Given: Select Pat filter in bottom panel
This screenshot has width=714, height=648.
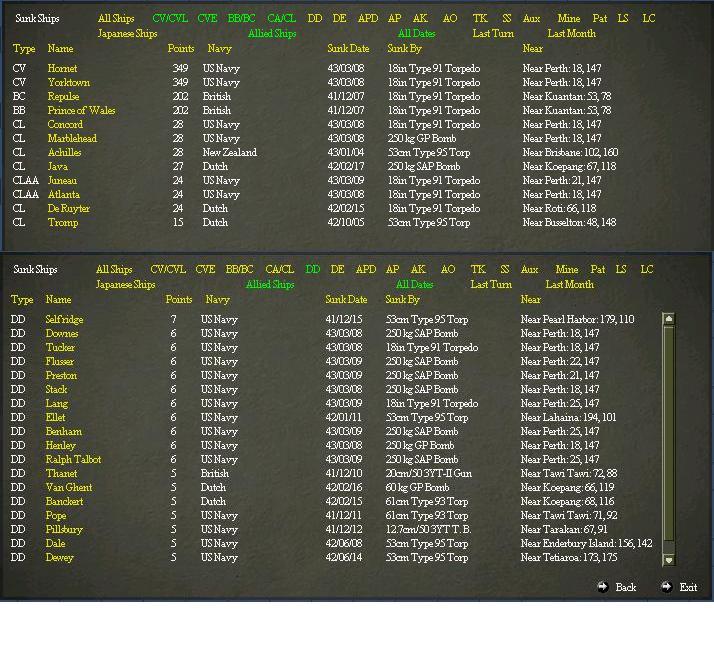Looking at the screenshot, I should click(x=598, y=270).
